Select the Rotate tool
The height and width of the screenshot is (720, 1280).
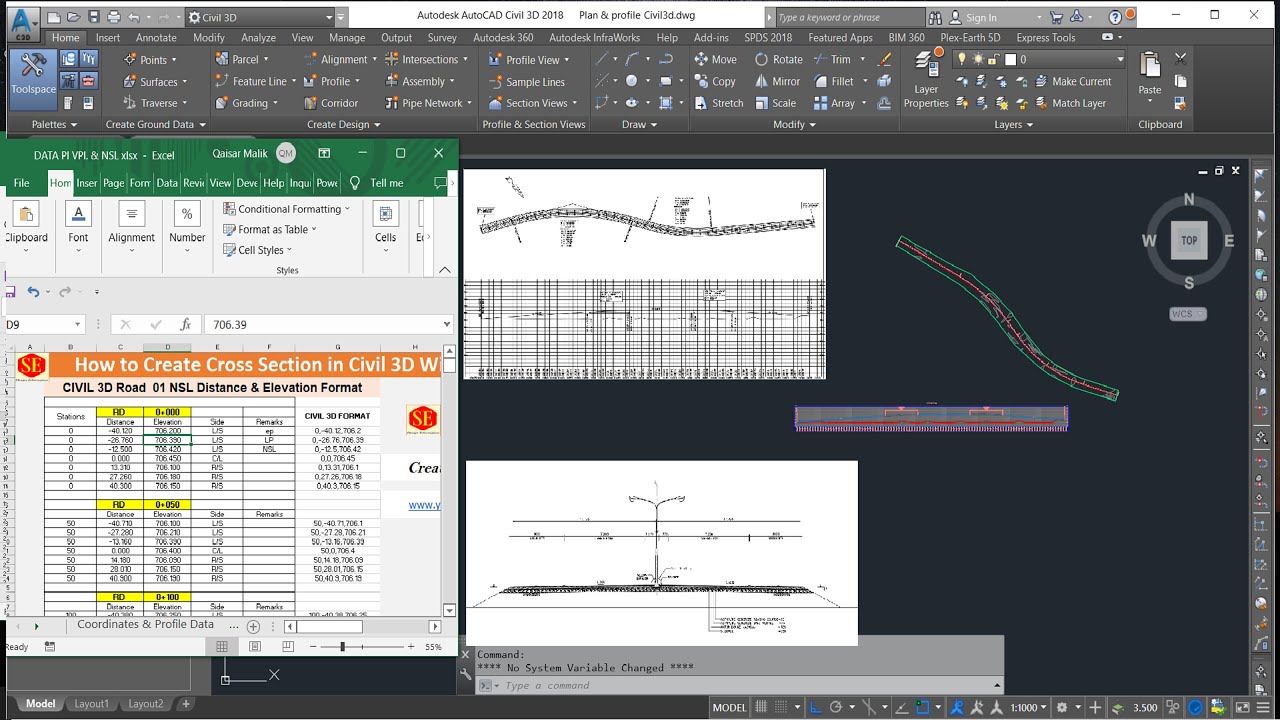[779, 60]
